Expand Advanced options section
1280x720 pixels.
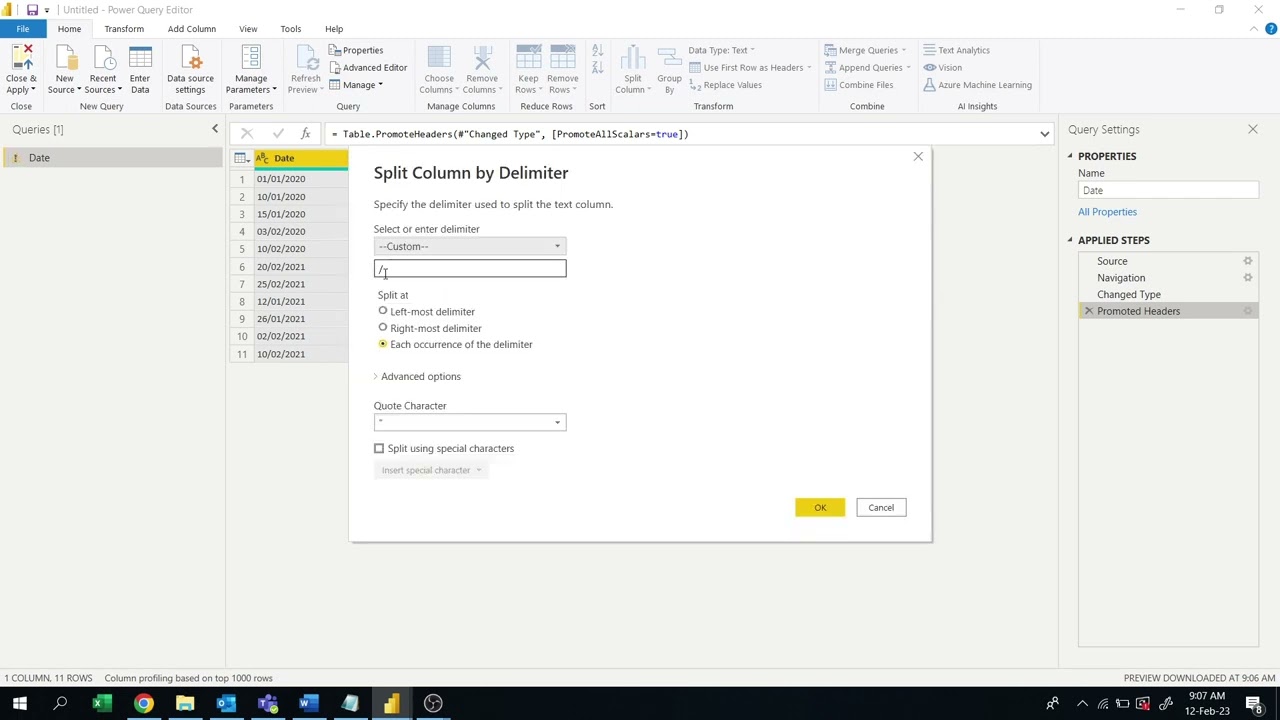pyautogui.click(x=418, y=377)
